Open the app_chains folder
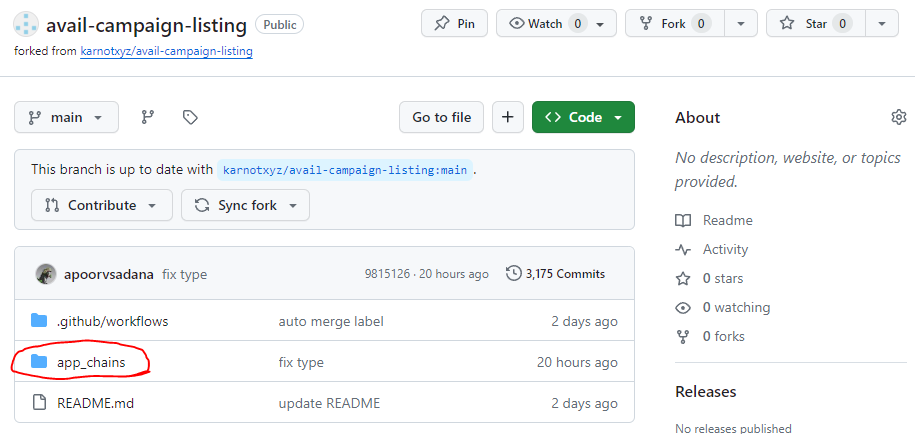This screenshot has height=434, width=915. click(91, 362)
